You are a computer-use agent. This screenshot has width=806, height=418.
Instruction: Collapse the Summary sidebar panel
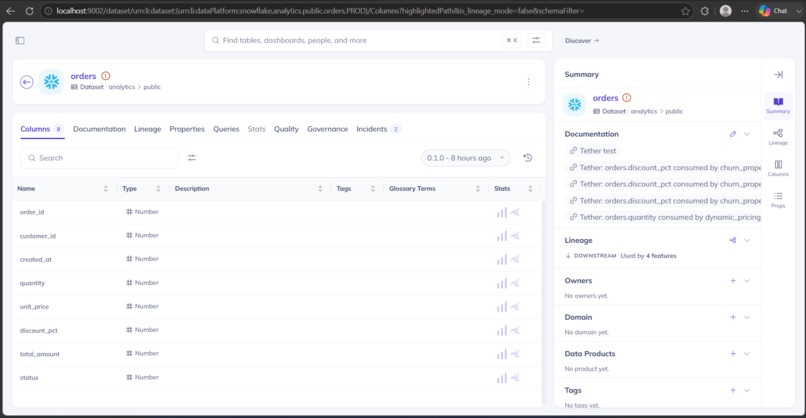[x=778, y=75]
